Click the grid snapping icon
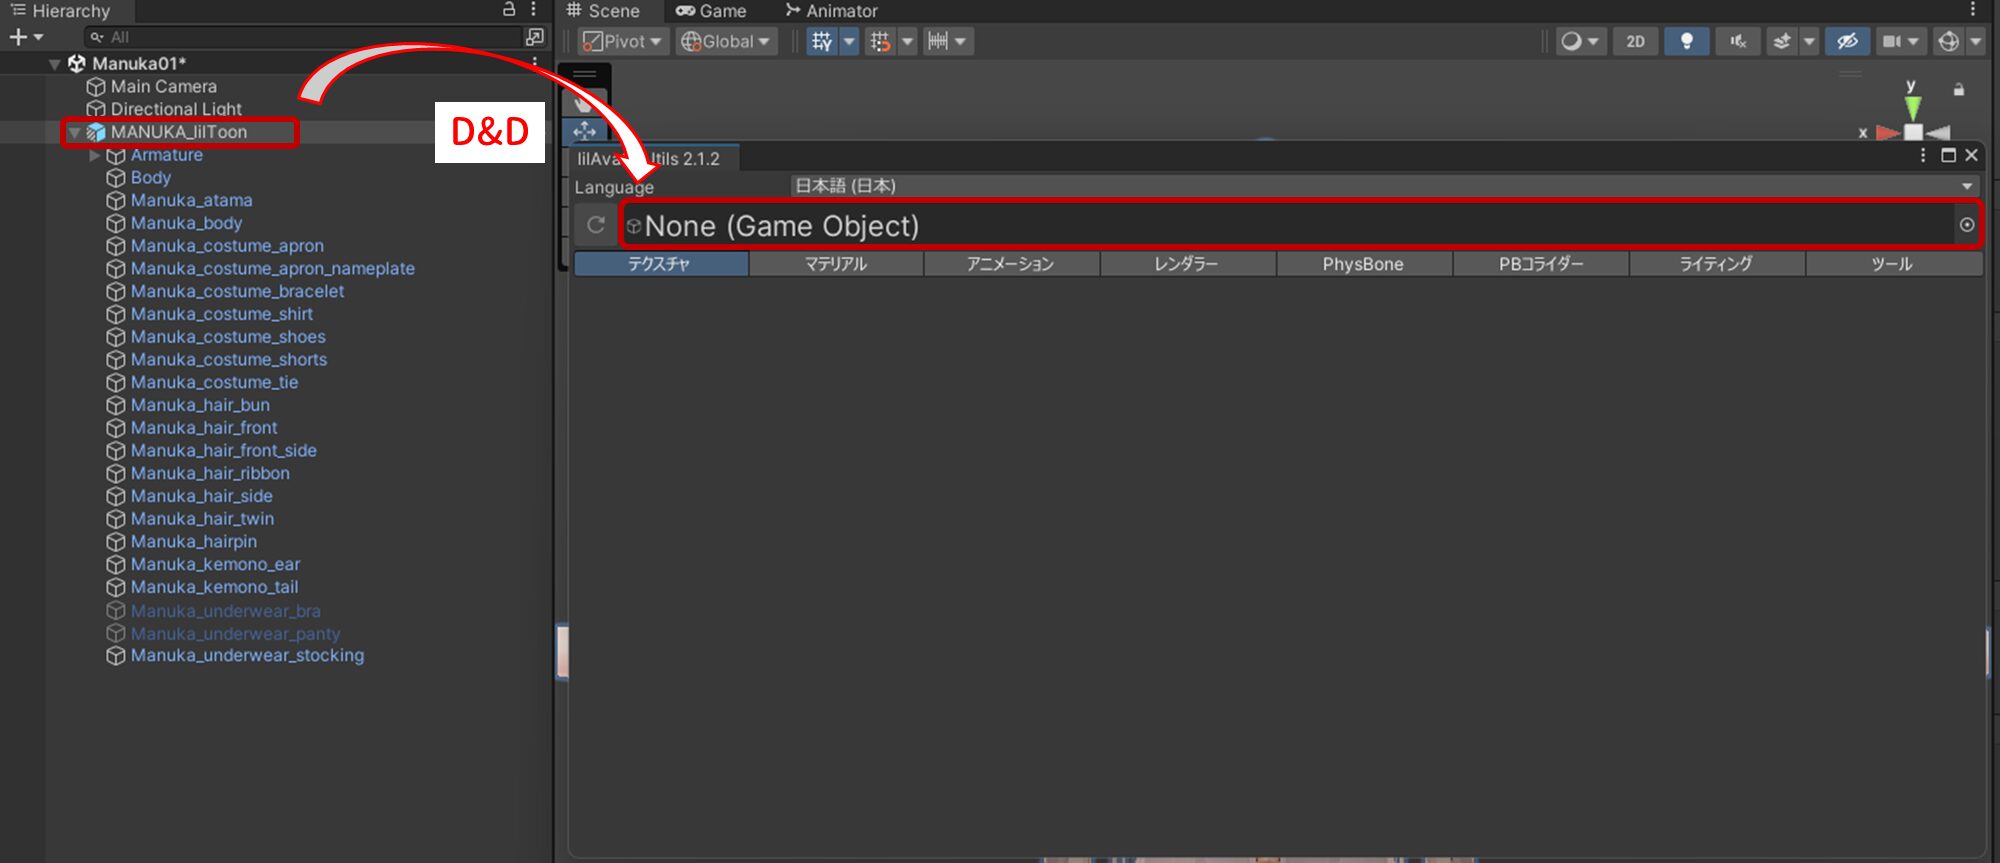Viewport: 2000px width, 863px height. point(880,41)
